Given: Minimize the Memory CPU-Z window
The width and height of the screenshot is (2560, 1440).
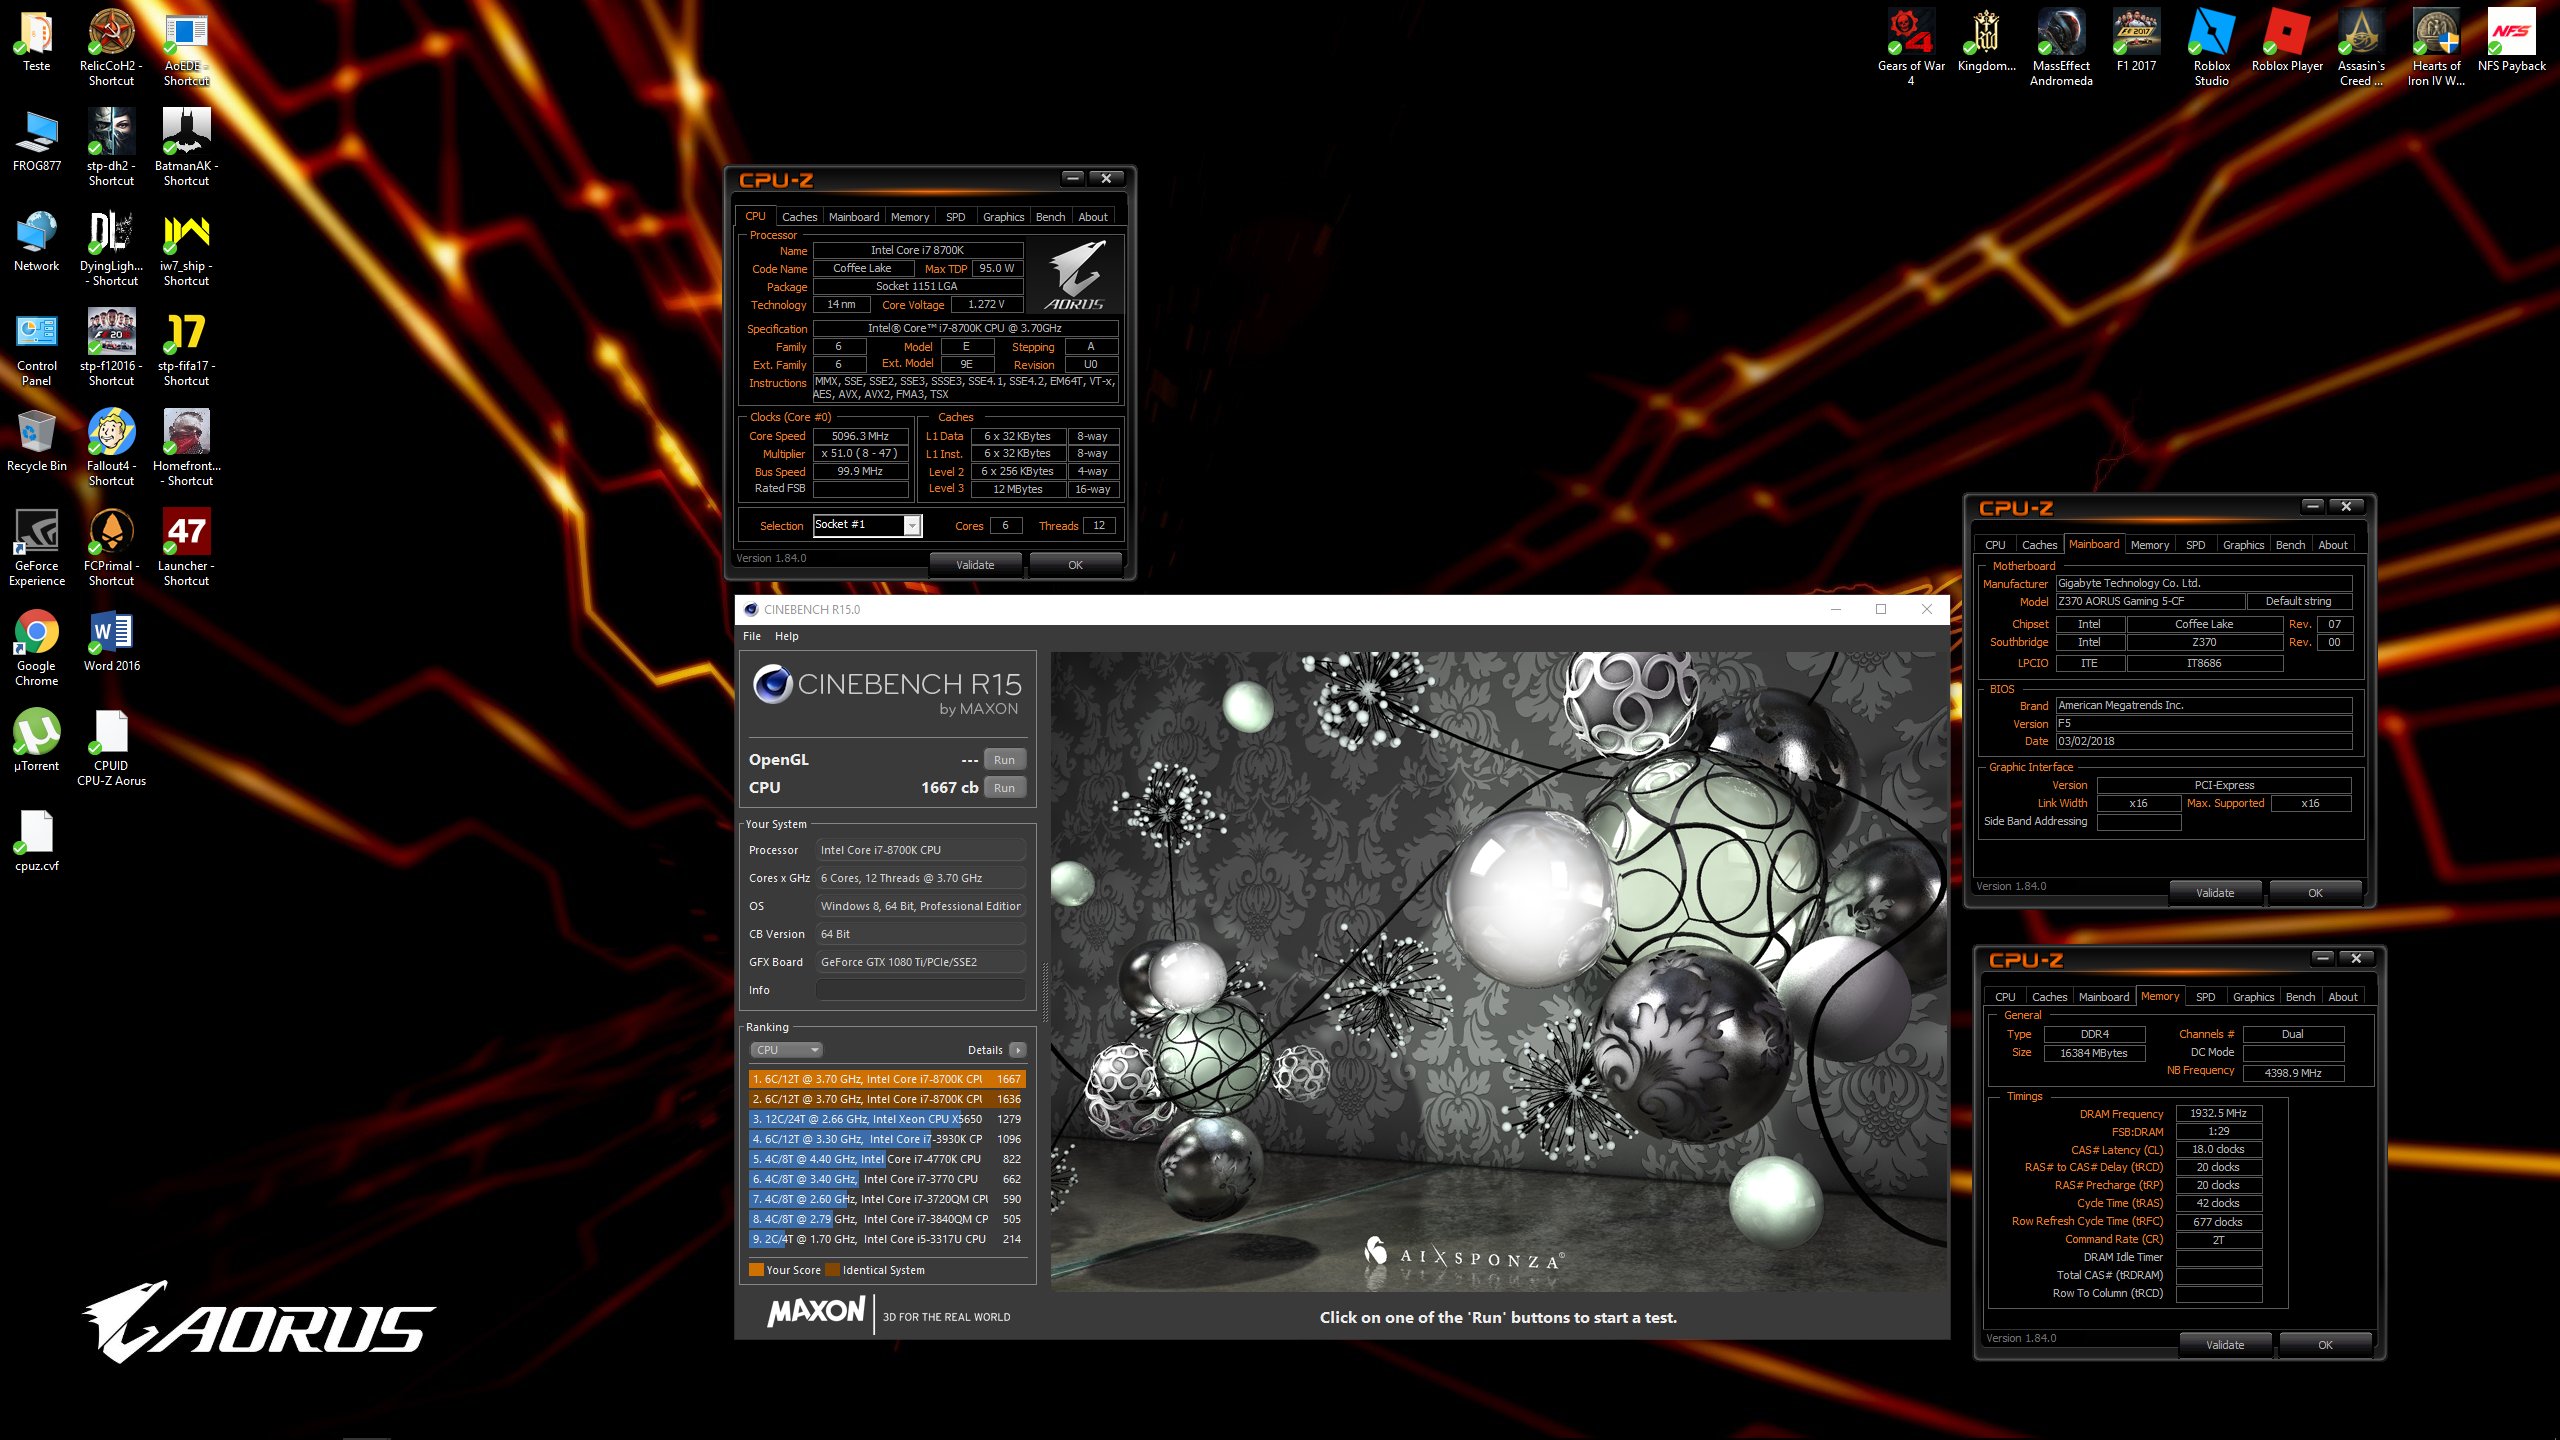Looking at the screenshot, I should [2322, 958].
